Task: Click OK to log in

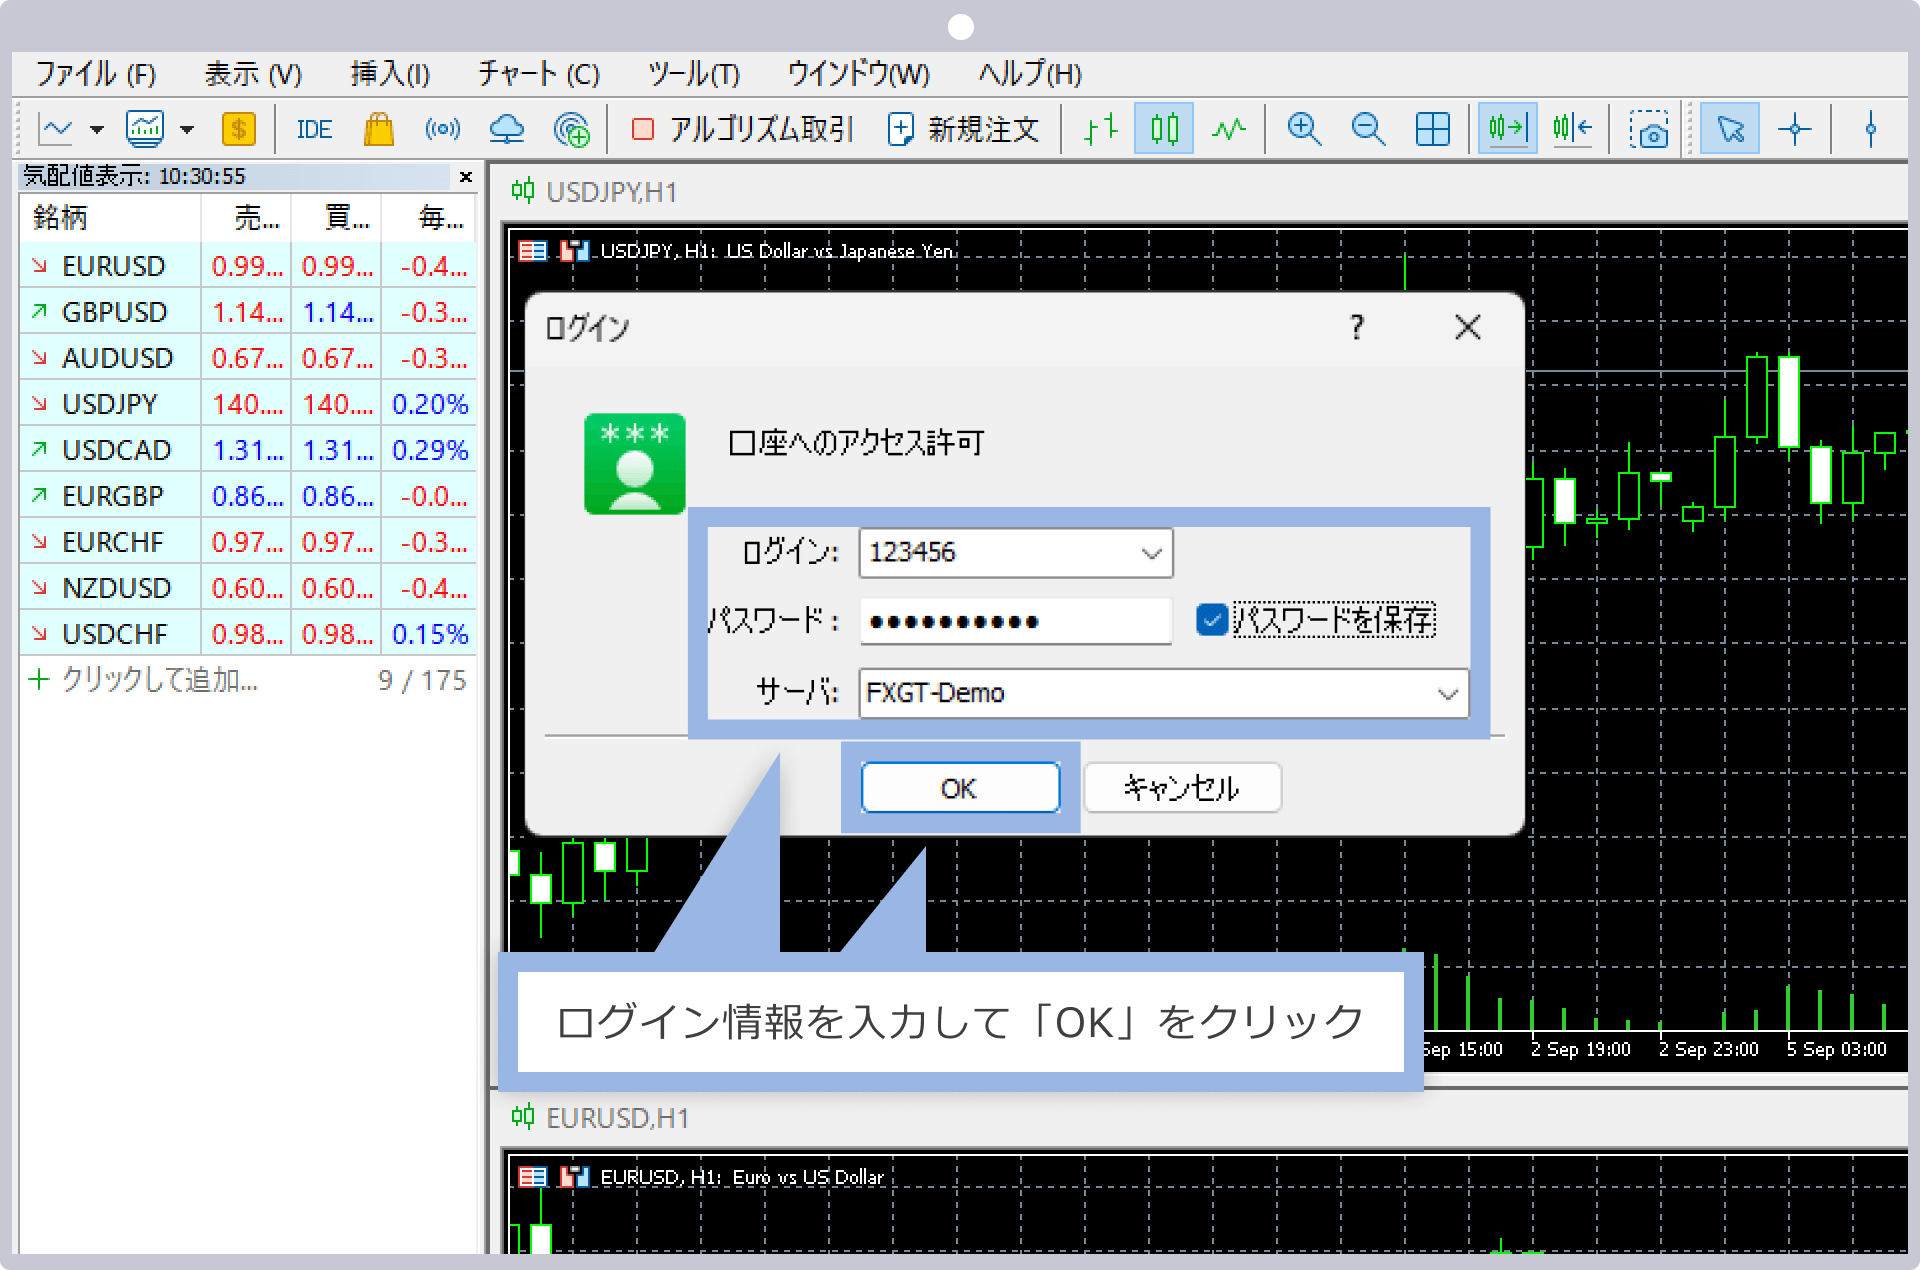Action: coord(959,788)
